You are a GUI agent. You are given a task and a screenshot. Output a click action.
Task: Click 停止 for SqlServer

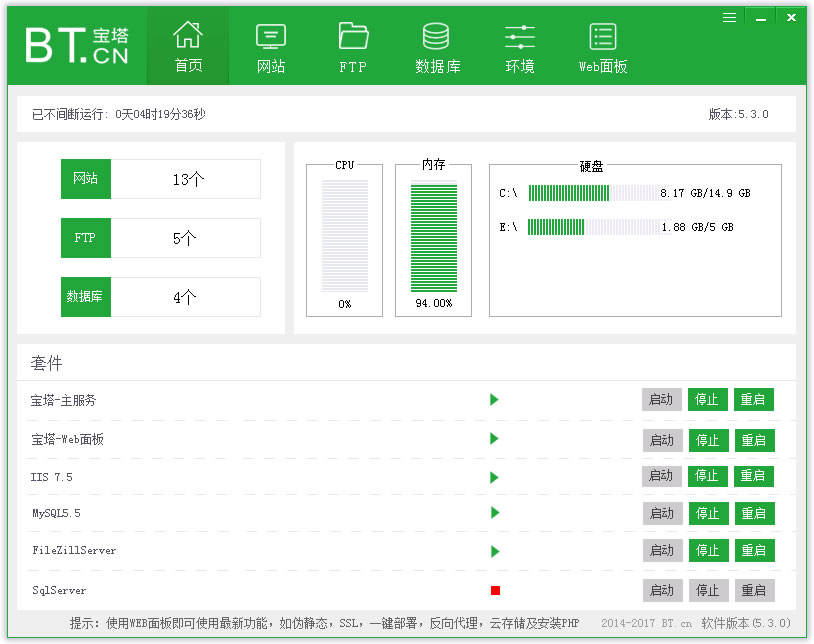coord(709,591)
